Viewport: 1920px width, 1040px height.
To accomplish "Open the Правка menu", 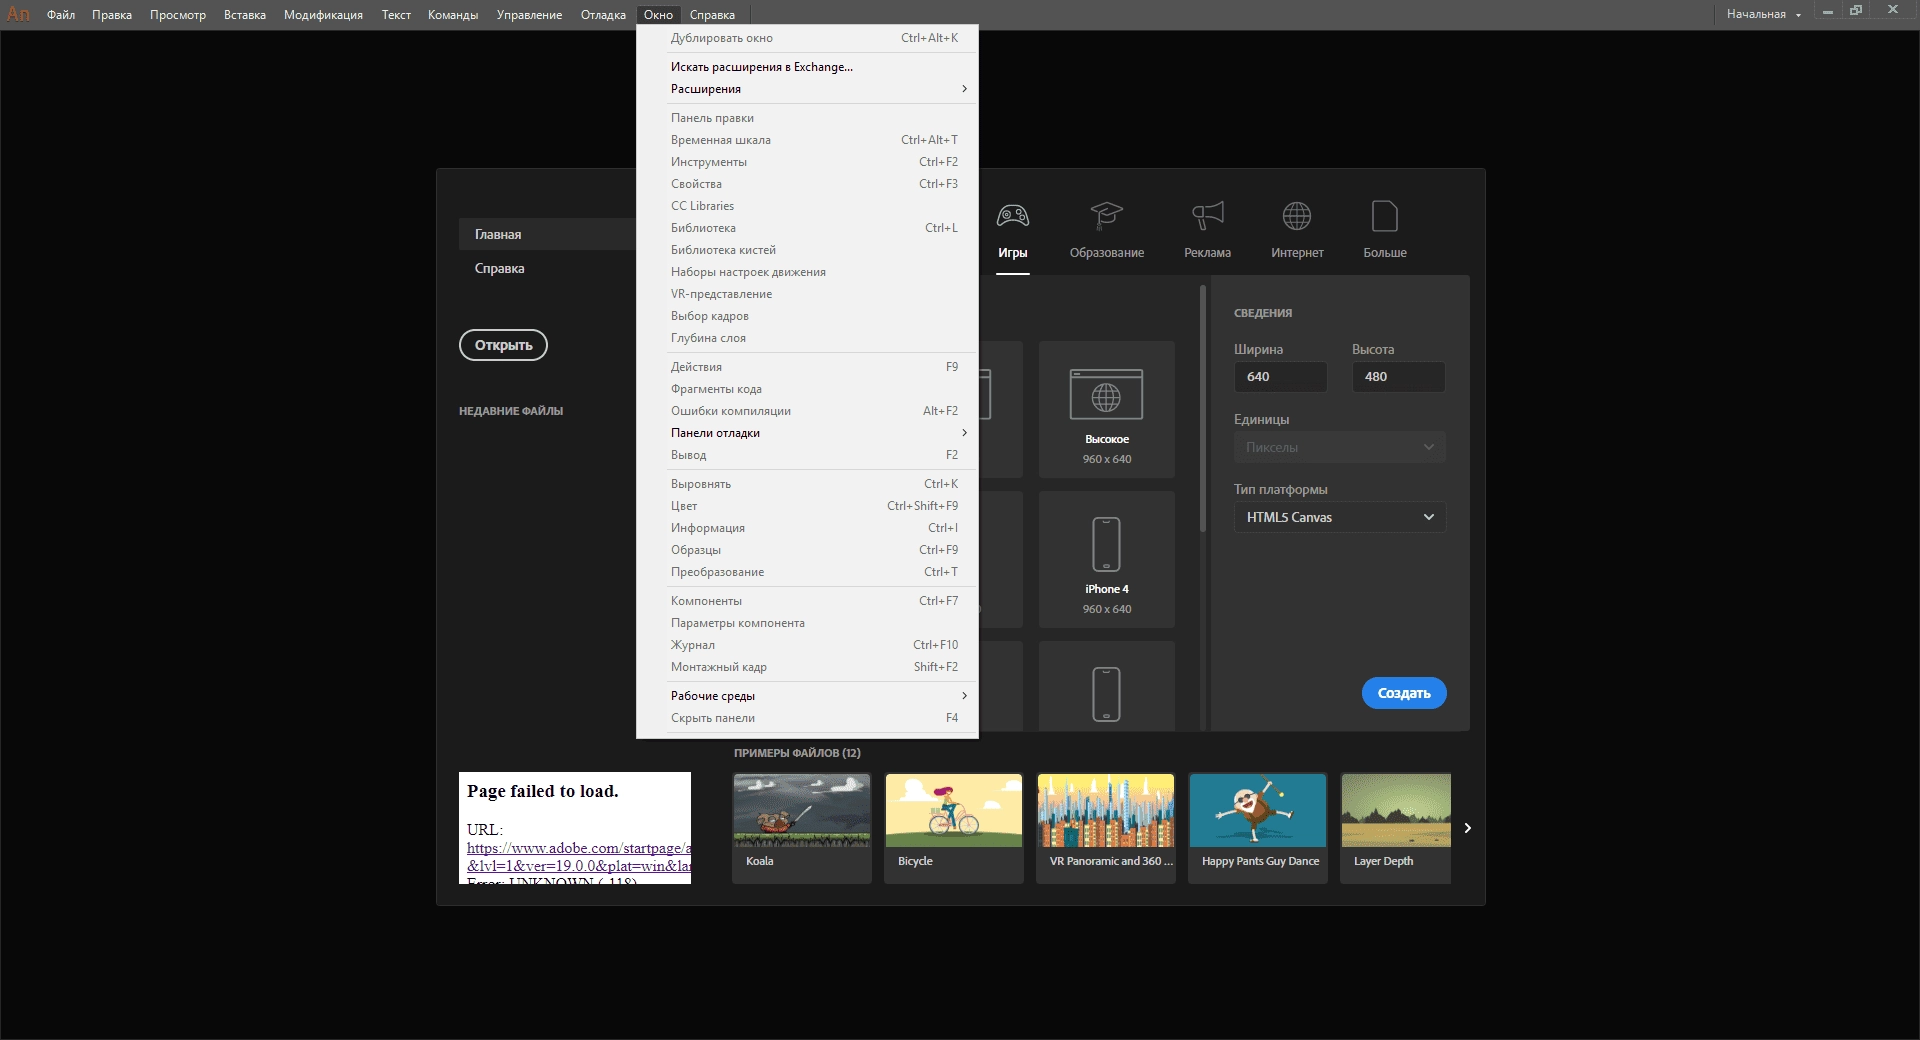I will 112,14.
